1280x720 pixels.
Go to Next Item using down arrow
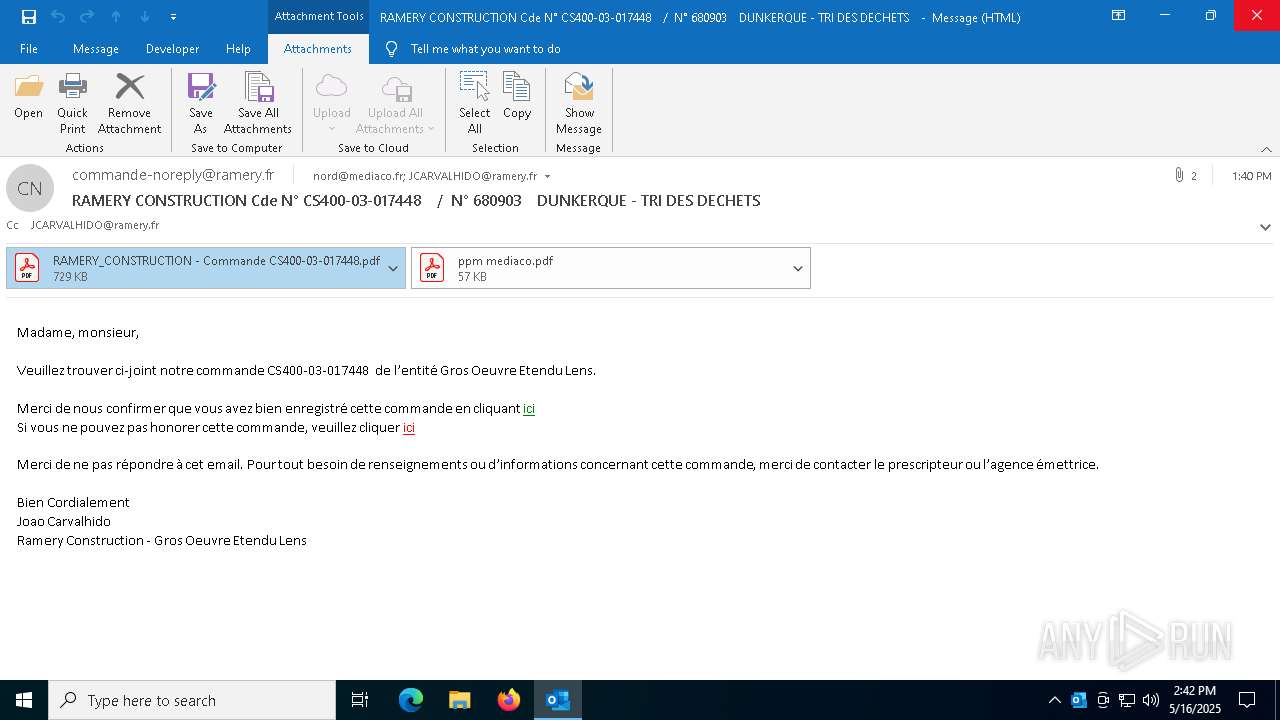click(145, 17)
